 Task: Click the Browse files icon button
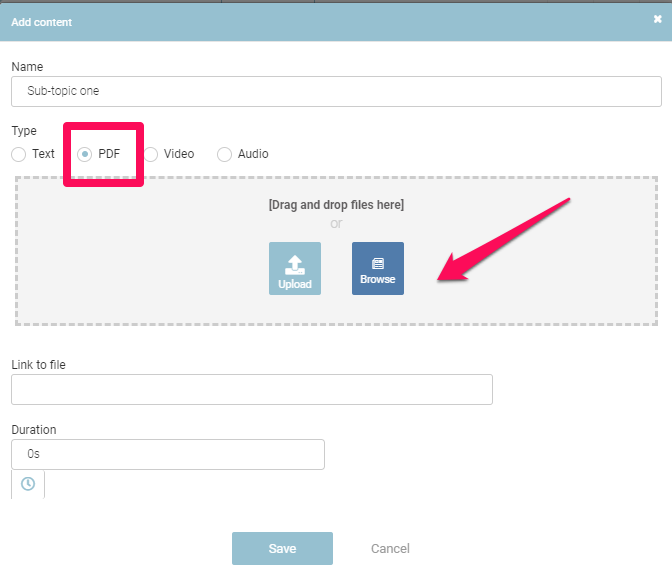pos(377,268)
